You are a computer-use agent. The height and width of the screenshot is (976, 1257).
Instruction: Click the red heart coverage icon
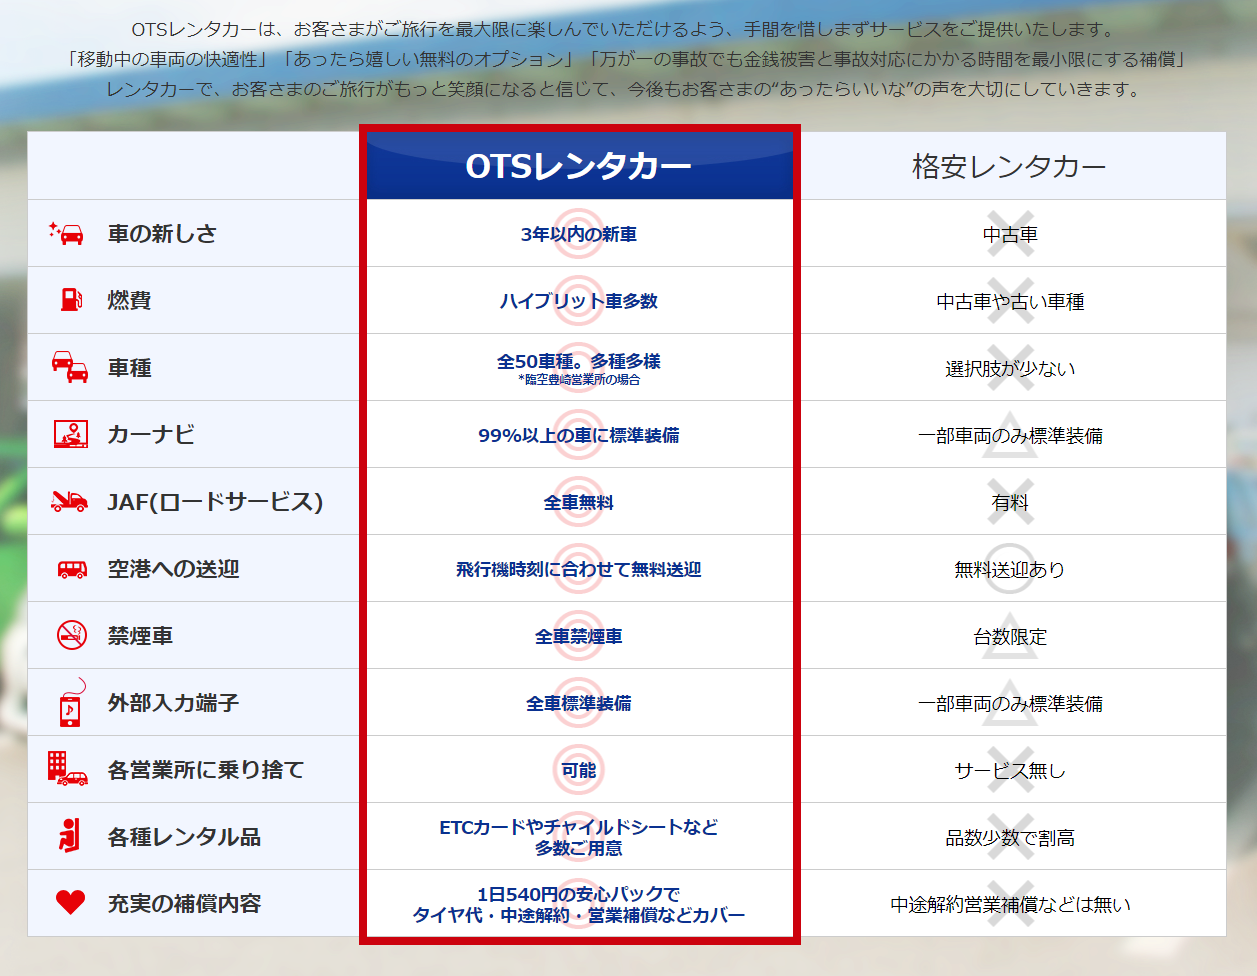click(70, 902)
